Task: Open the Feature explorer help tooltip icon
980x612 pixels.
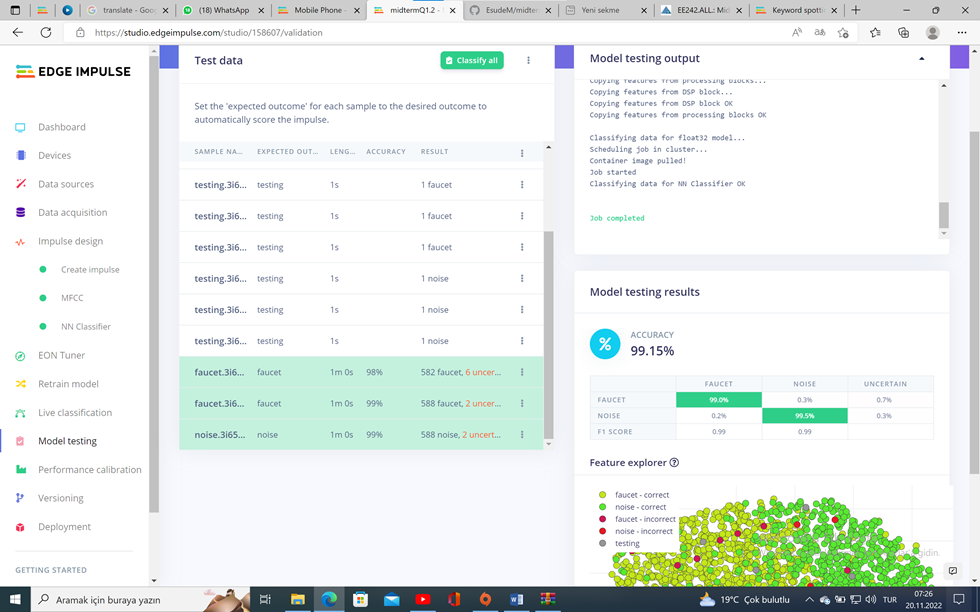Action: [x=675, y=463]
